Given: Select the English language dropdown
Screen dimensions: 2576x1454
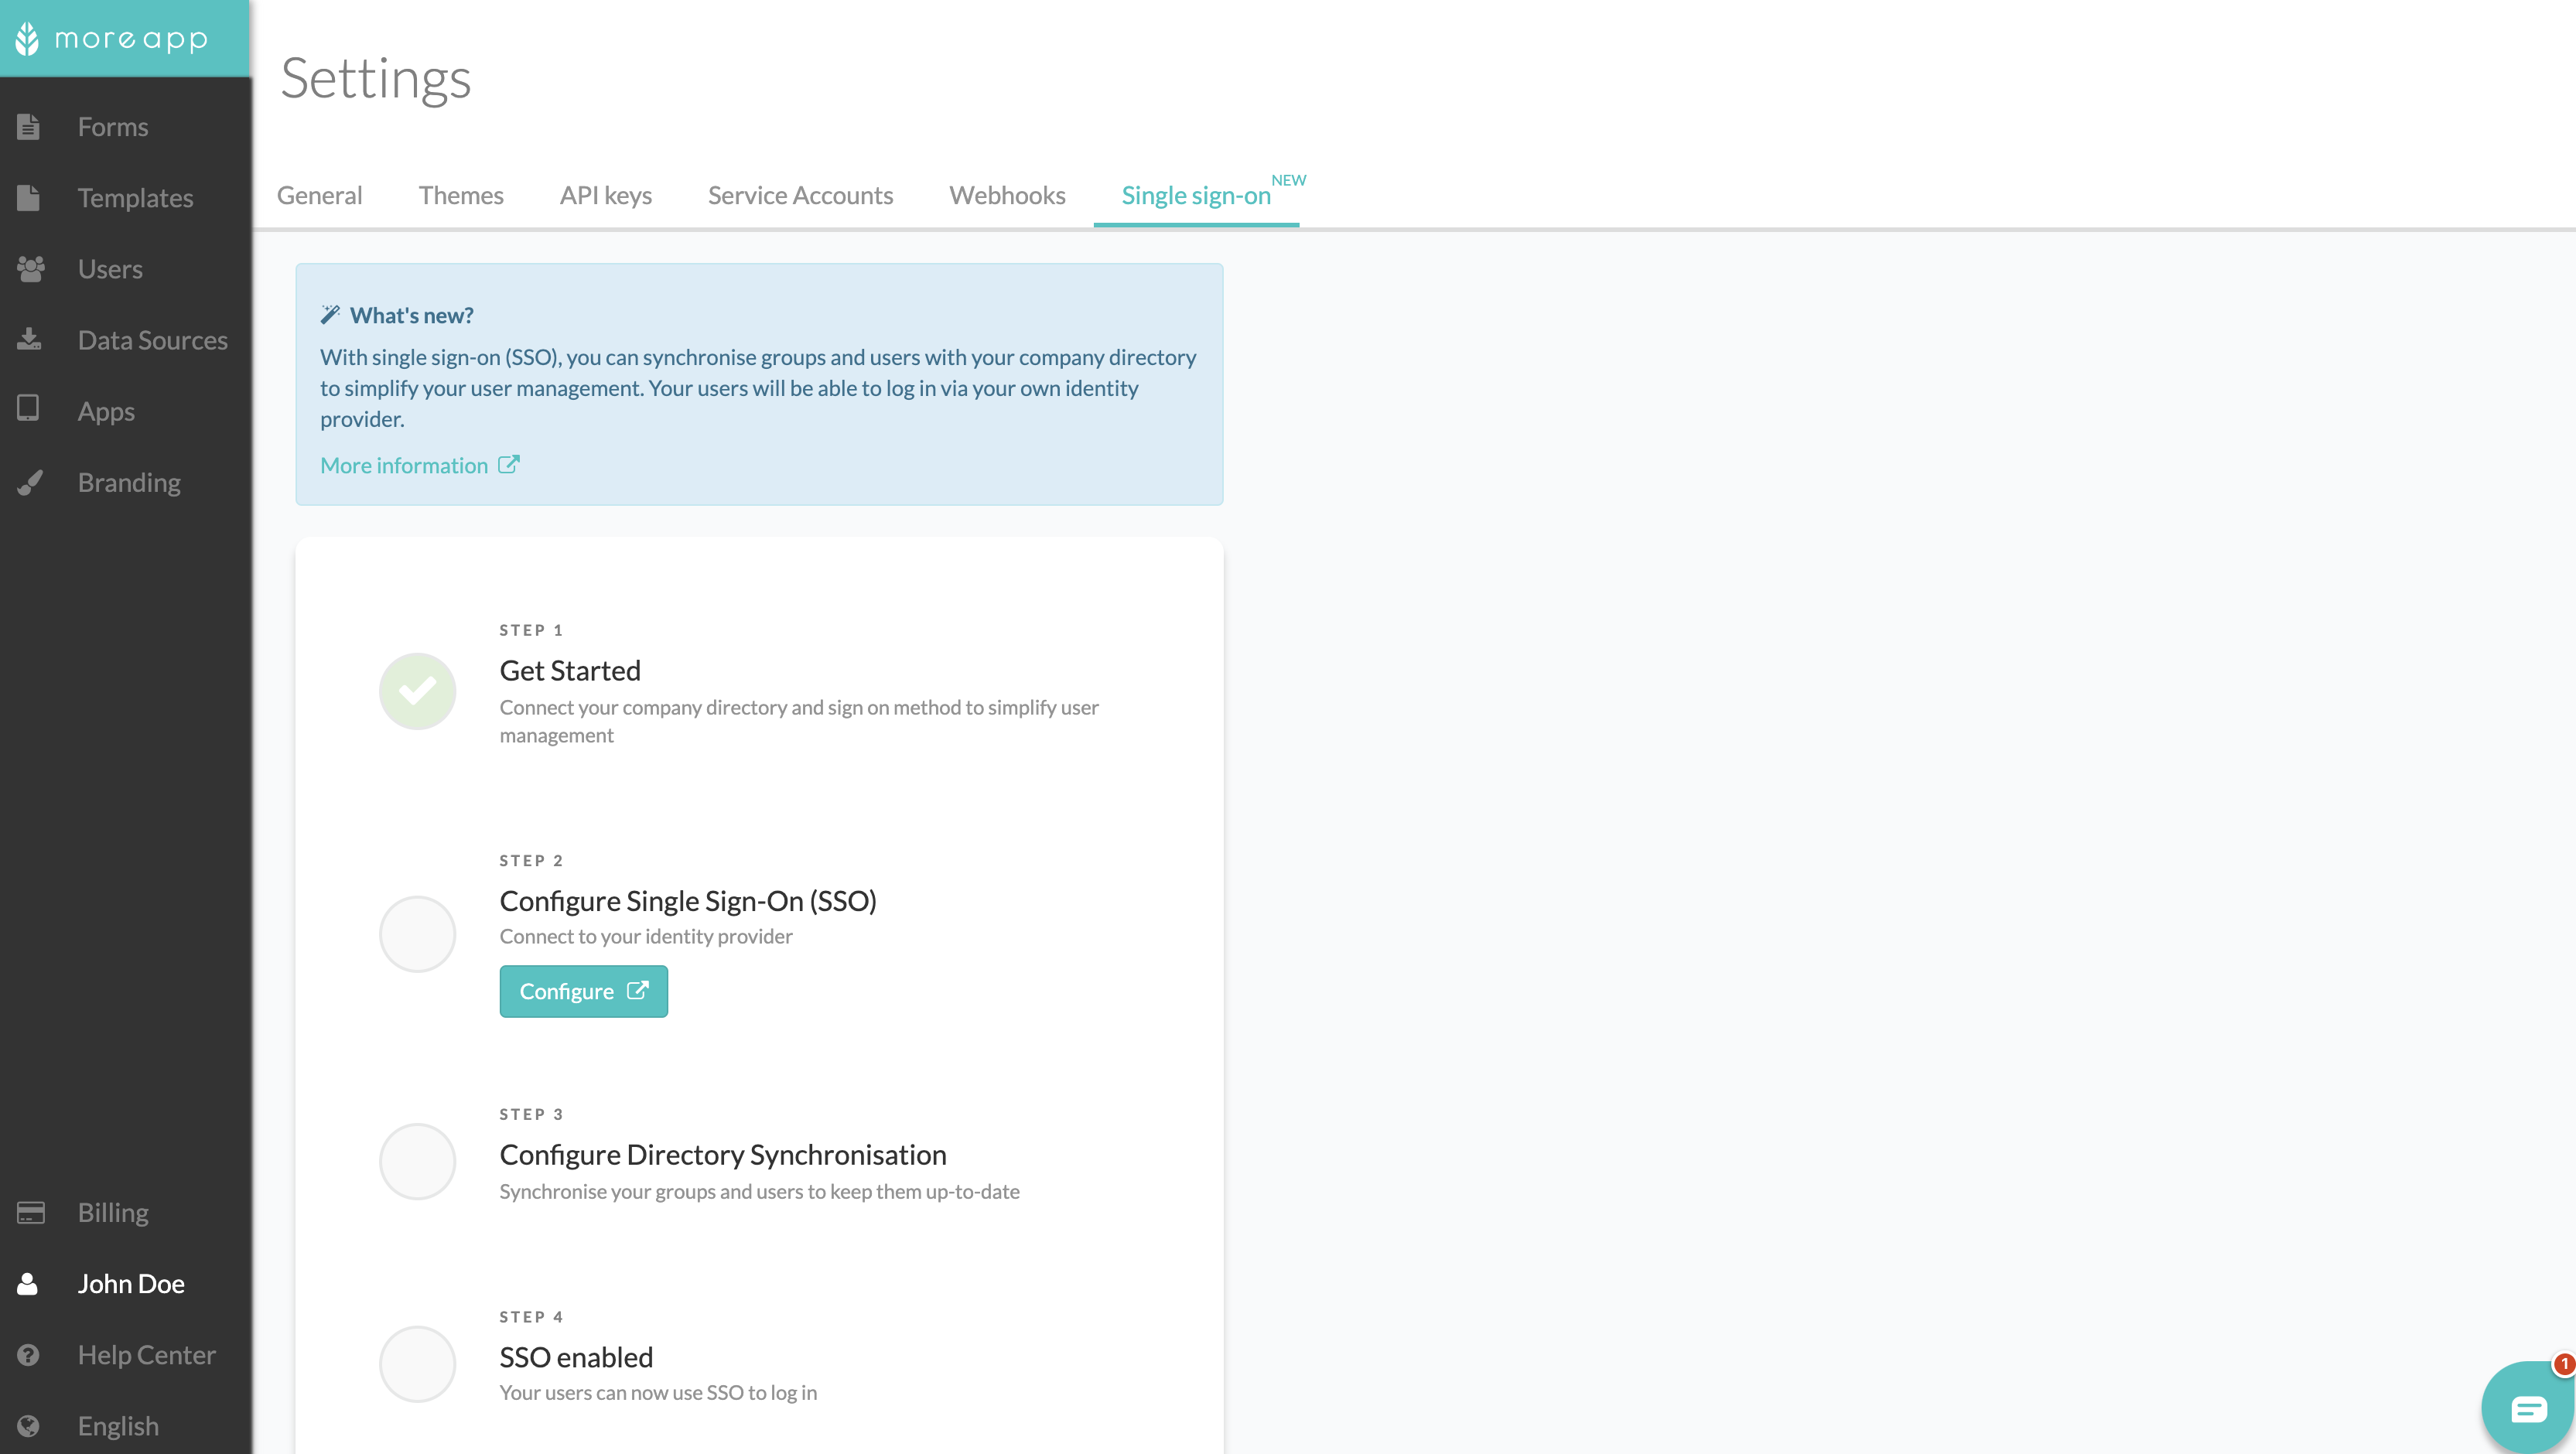Looking at the screenshot, I should [x=117, y=1424].
